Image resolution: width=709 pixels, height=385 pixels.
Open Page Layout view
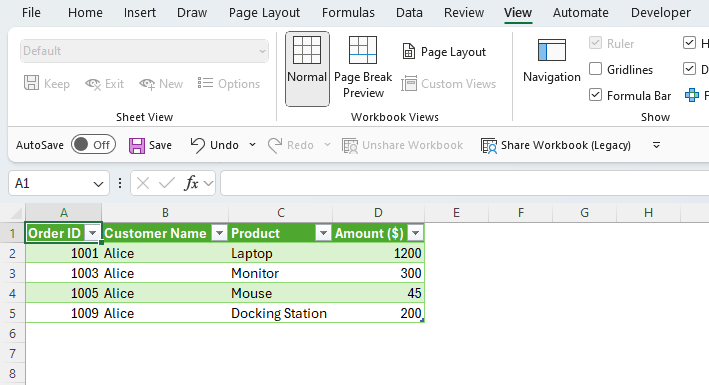444,52
